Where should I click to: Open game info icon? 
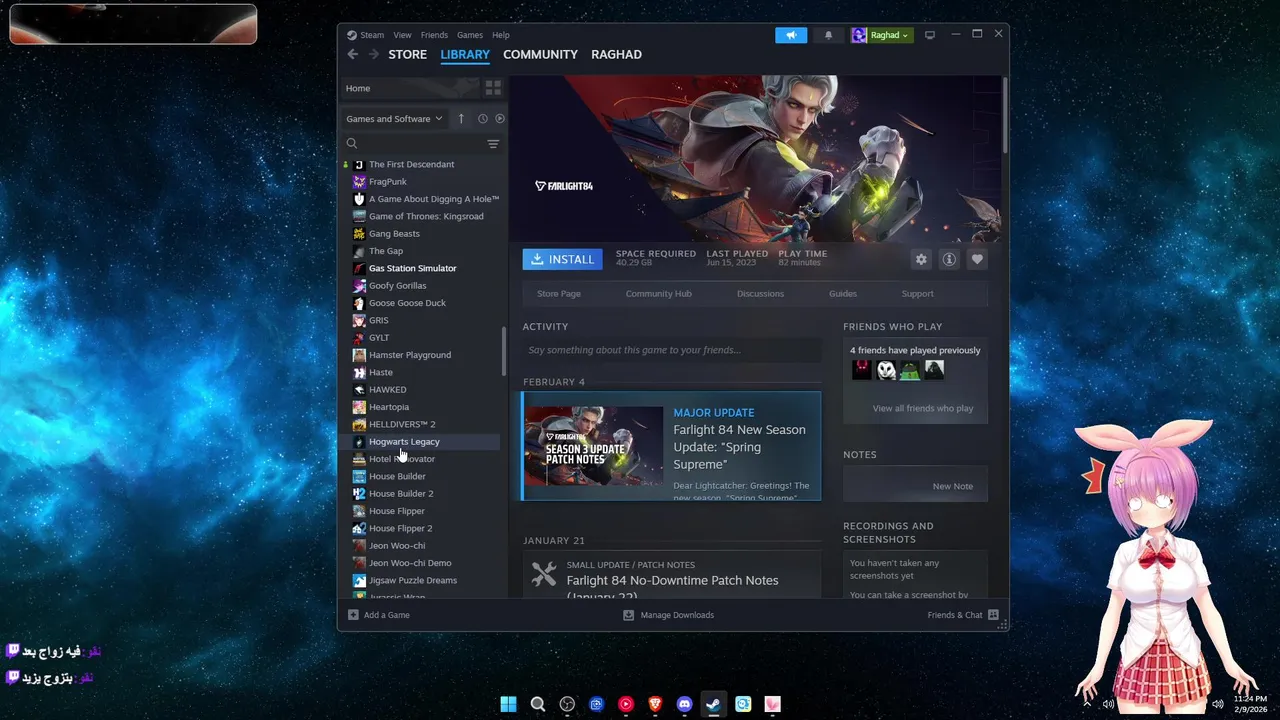(x=949, y=259)
